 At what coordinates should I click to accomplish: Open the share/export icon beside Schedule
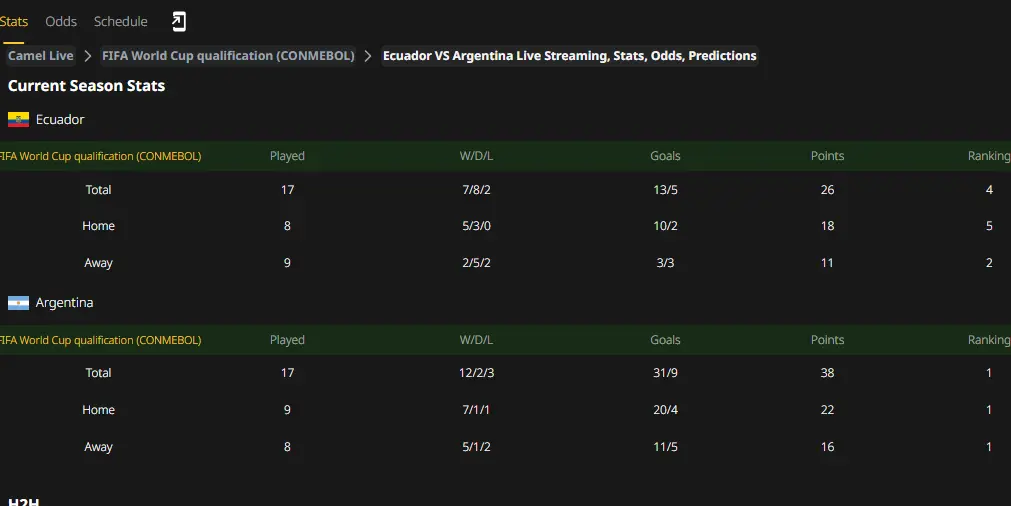click(x=179, y=21)
